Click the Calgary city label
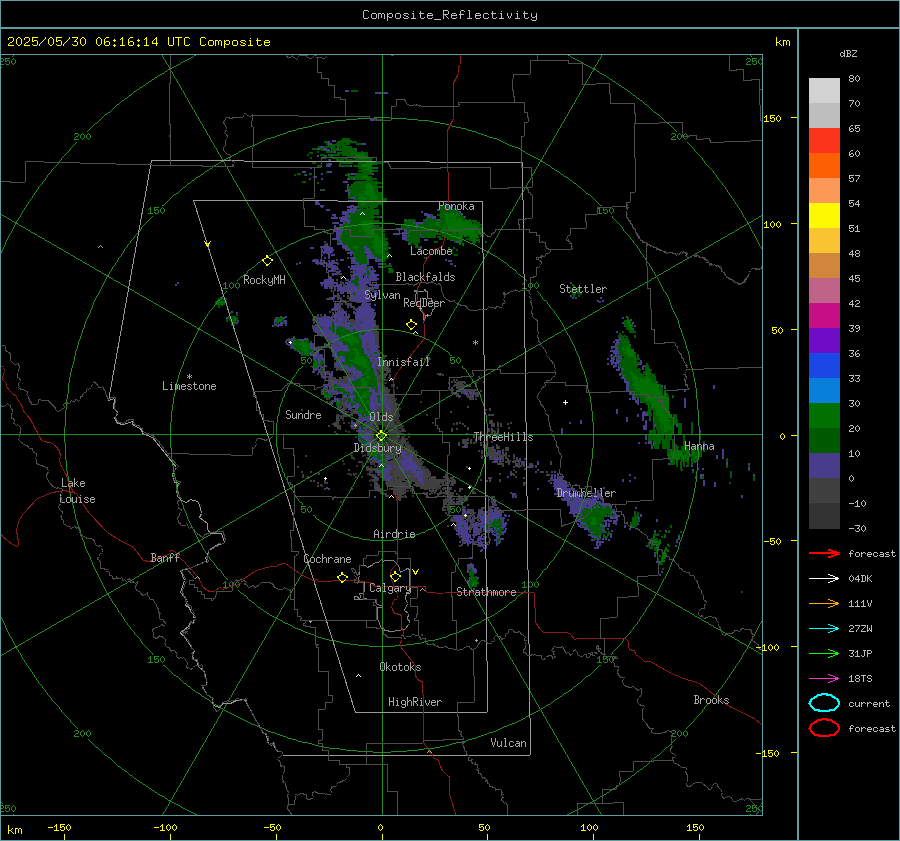The image size is (900, 841). pos(390,588)
